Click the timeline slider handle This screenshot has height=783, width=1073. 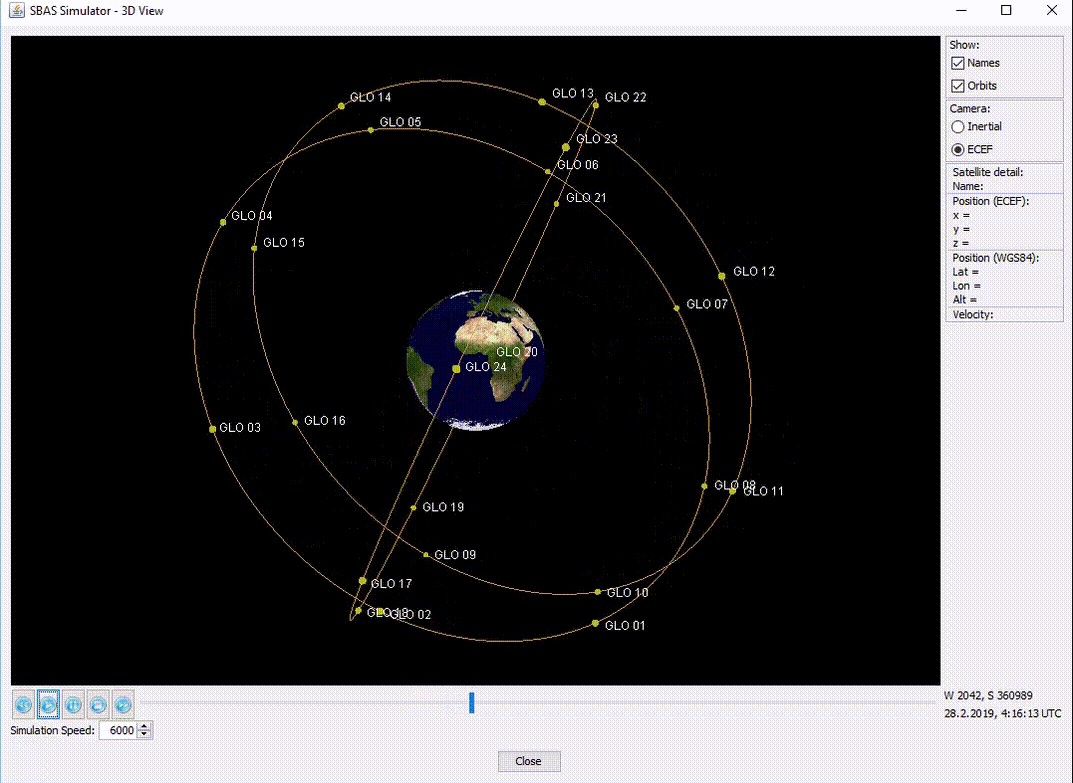(x=472, y=703)
